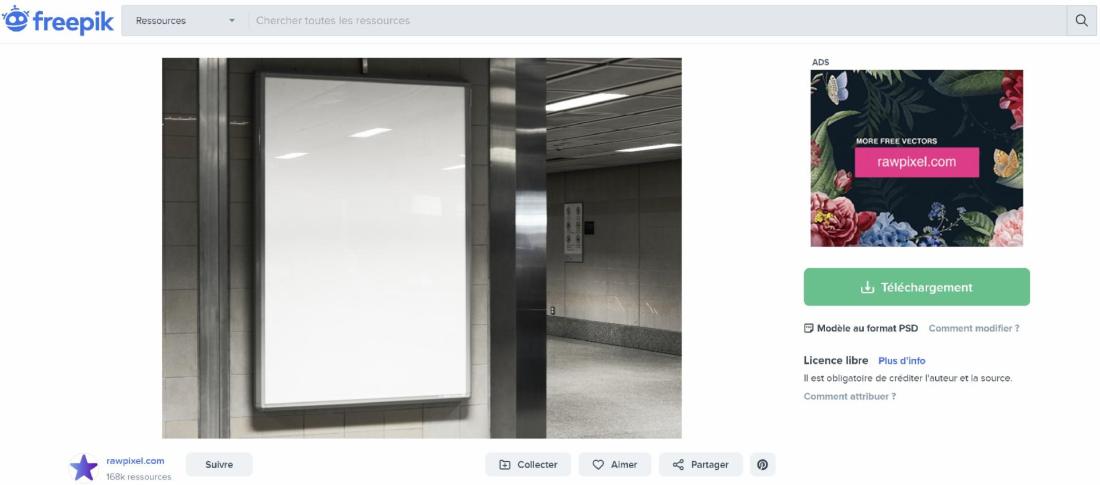Click the green Téléchargement button

point(916,287)
